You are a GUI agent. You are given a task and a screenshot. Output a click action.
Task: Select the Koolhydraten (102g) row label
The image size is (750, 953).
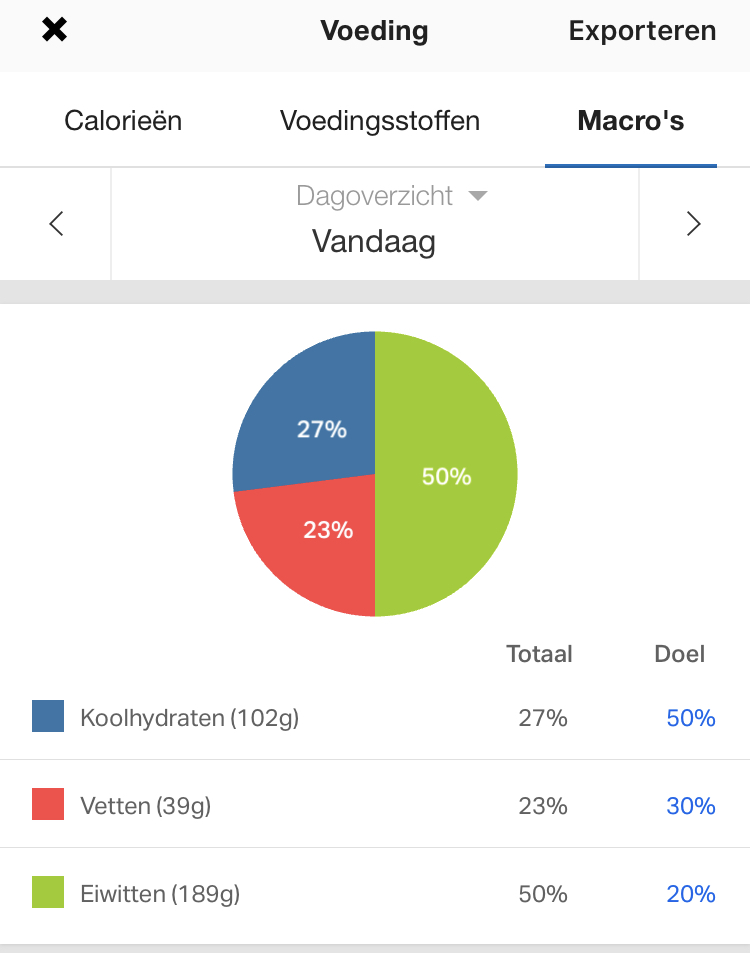189,718
